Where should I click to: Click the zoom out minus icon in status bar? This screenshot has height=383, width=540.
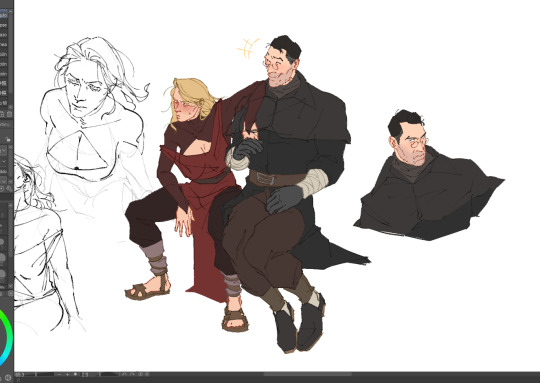(59, 374)
